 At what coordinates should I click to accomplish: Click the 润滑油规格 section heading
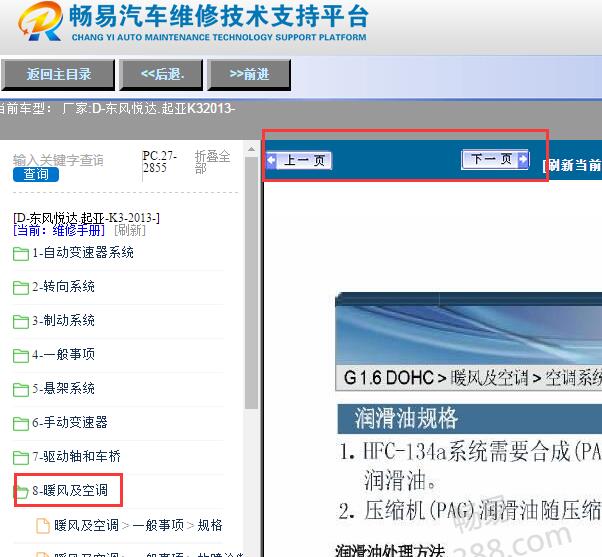[406, 418]
